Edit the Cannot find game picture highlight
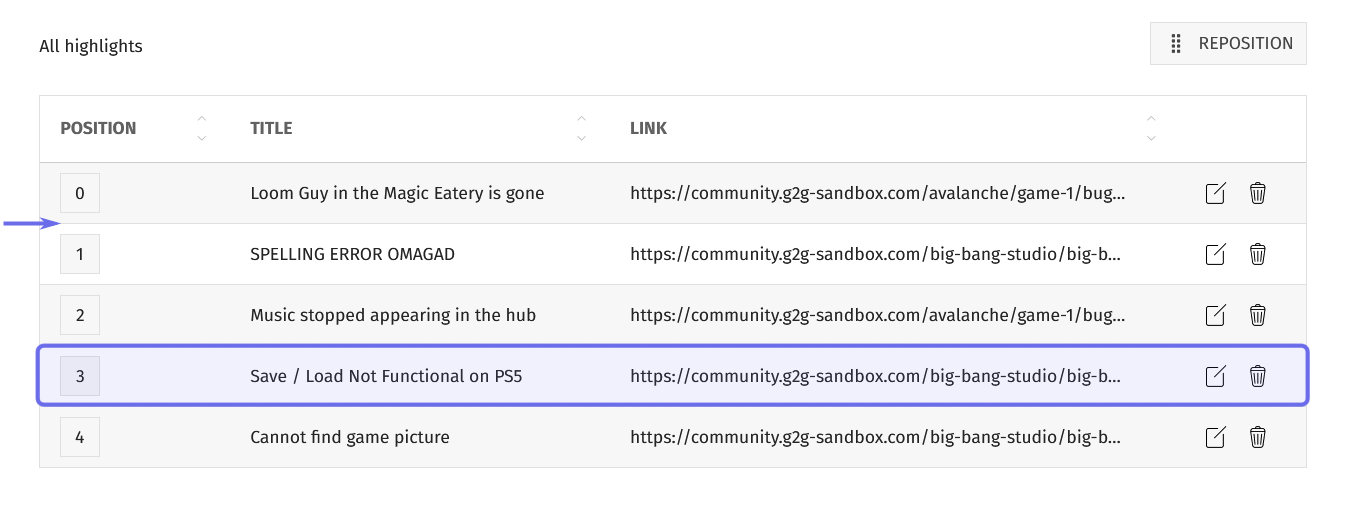 (x=1215, y=437)
